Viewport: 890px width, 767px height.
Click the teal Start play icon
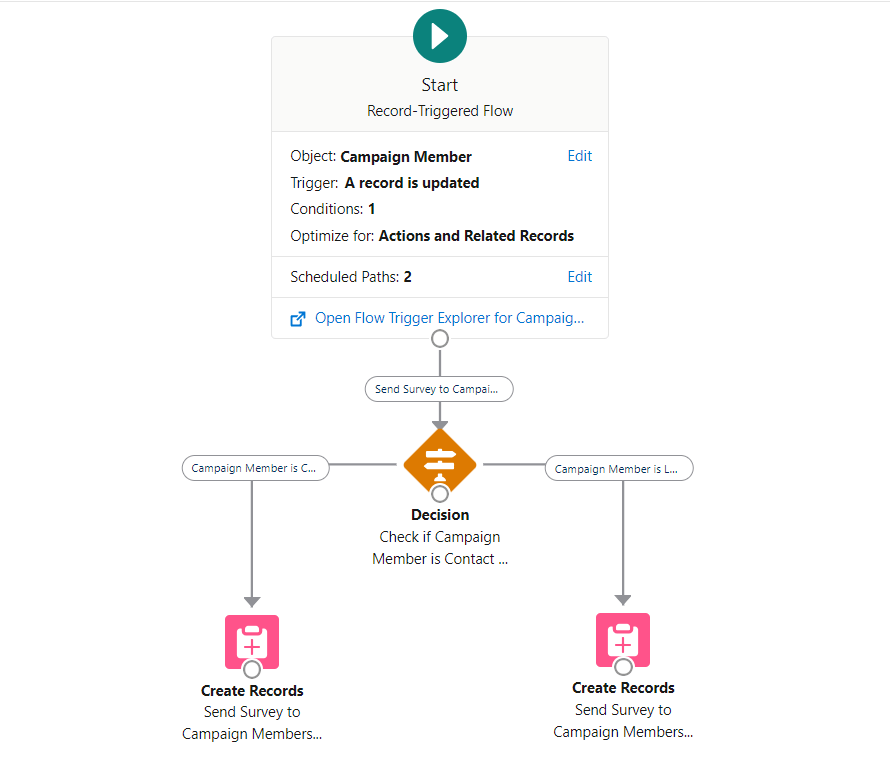(439, 35)
